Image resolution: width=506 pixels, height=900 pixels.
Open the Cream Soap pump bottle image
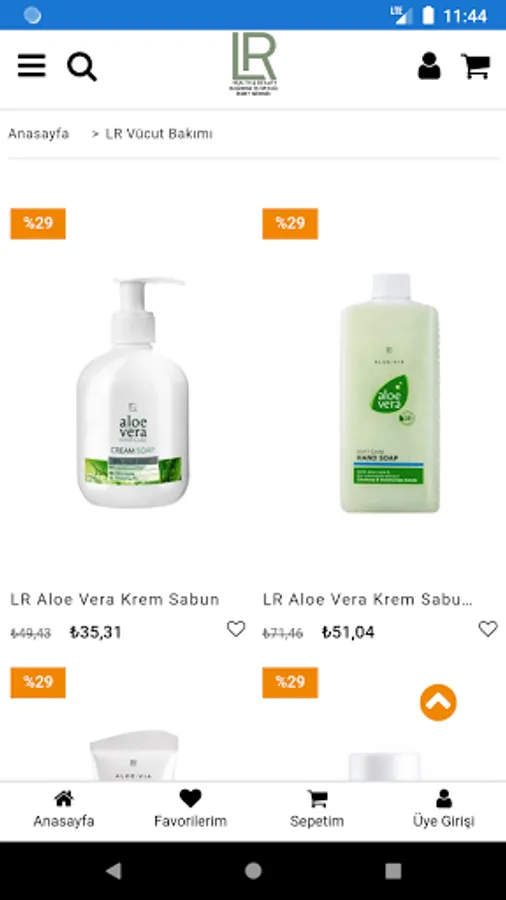pyautogui.click(x=133, y=393)
